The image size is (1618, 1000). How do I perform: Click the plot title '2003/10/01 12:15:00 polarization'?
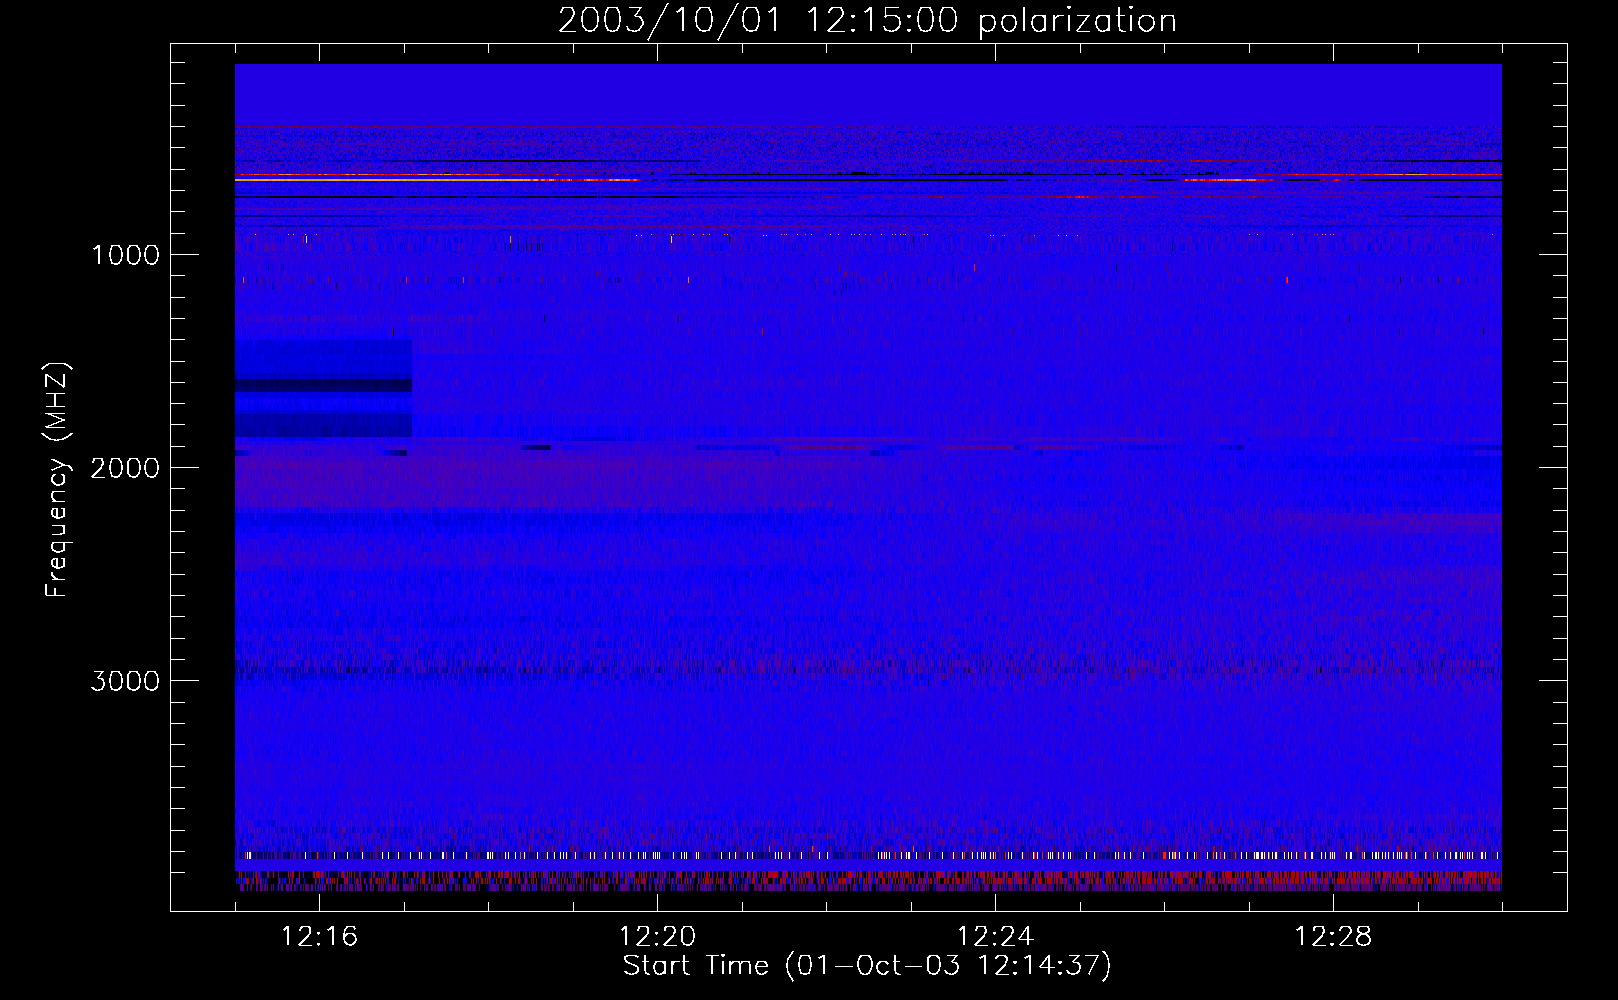coord(867,20)
